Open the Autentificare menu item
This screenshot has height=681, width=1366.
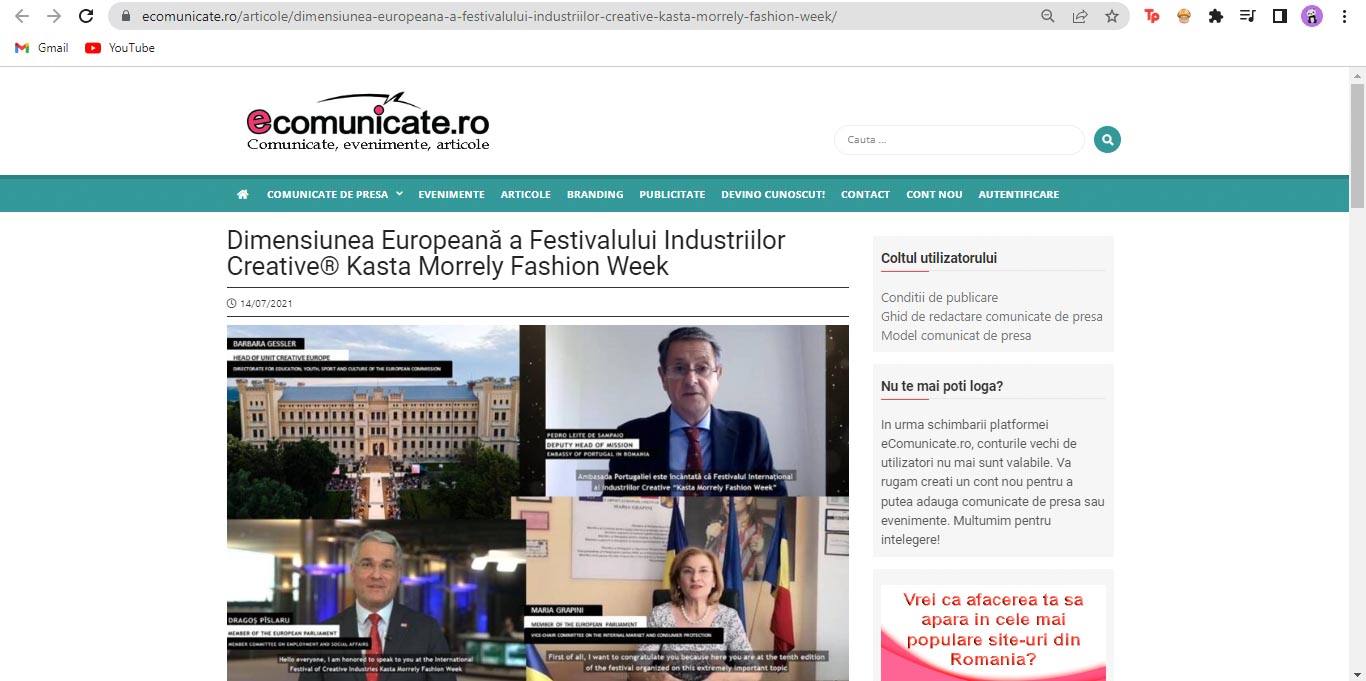tap(1018, 194)
